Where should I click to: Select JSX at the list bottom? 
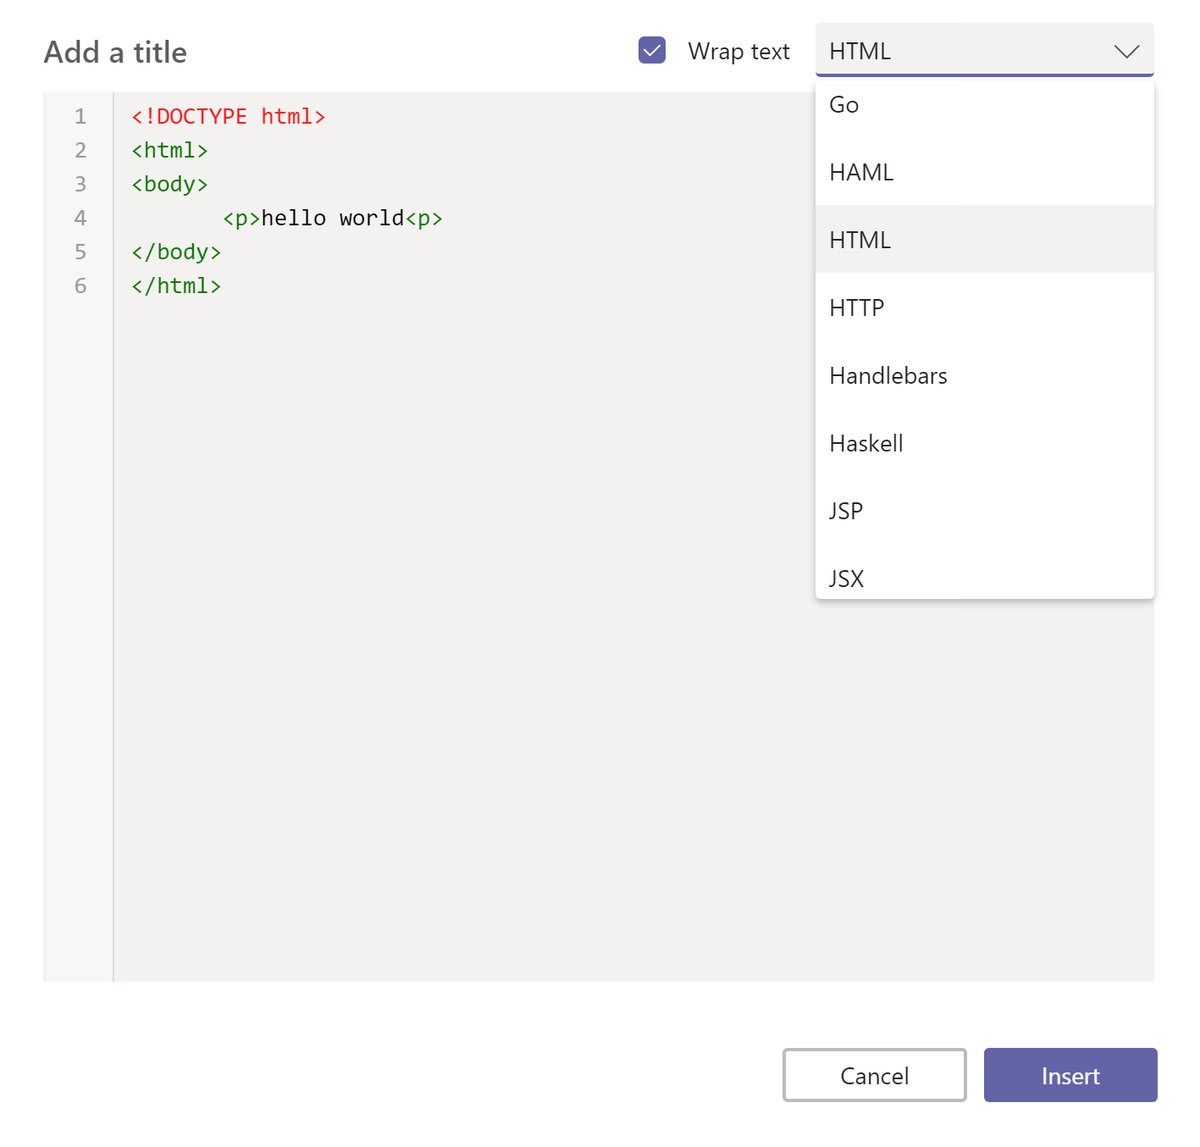[x=846, y=578]
